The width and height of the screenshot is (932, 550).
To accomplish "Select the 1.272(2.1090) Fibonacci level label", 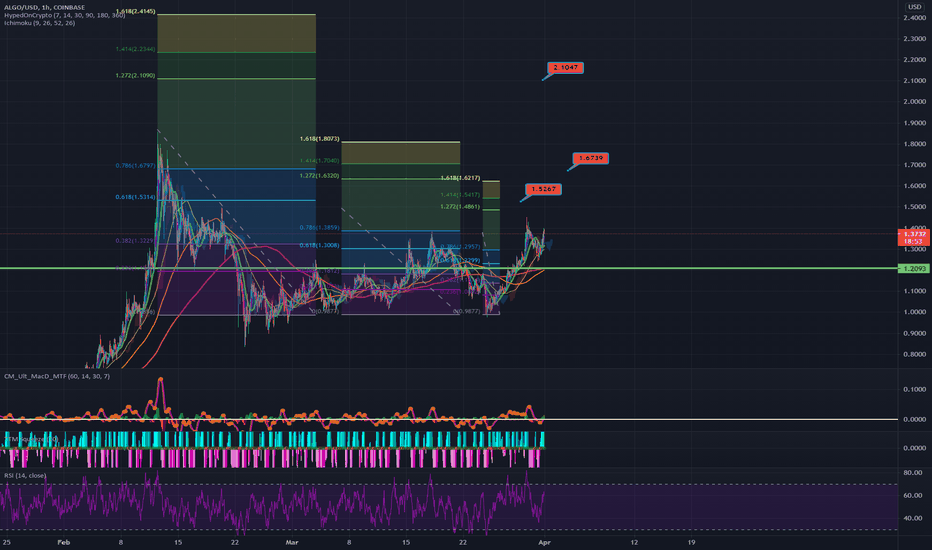I will click(x=136, y=76).
